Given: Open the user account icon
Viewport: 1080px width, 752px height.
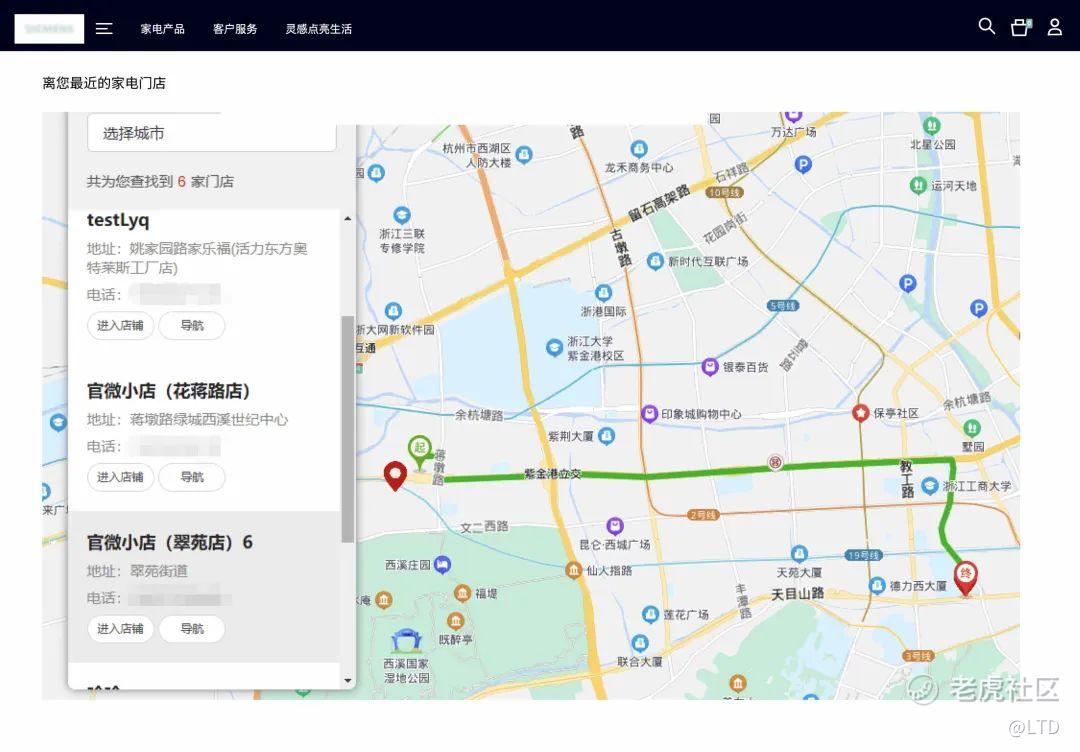Looking at the screenshot, I should 1055,27.
